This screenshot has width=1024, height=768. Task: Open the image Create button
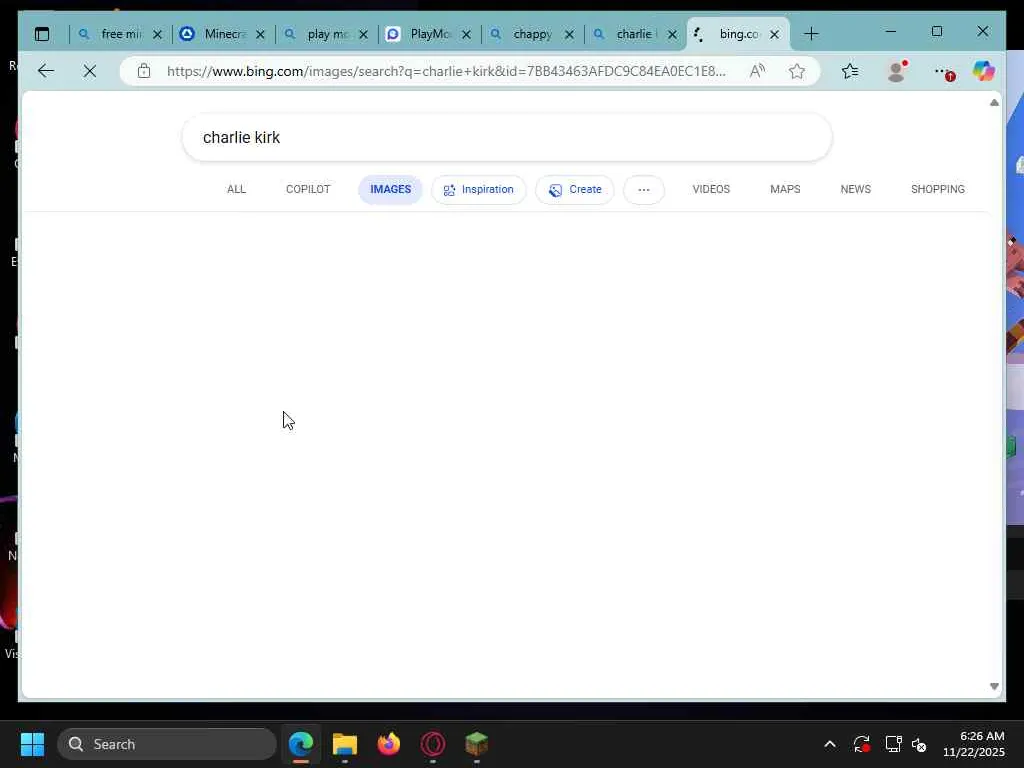[x=575, y=189]
